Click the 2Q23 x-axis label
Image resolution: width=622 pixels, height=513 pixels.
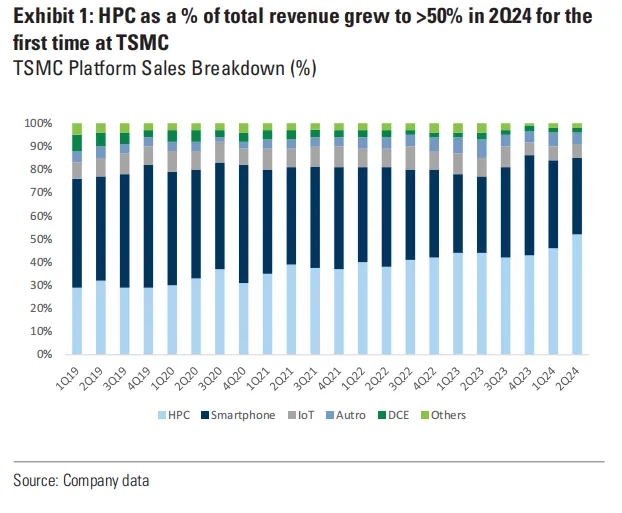tap(473, 379)
